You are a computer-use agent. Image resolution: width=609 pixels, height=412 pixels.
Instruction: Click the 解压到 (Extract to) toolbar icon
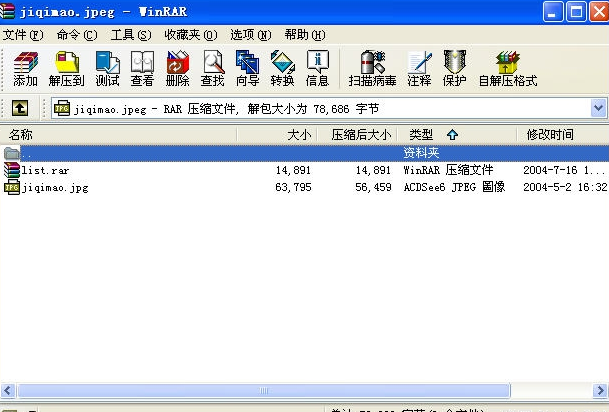click(x=66, y=68)
